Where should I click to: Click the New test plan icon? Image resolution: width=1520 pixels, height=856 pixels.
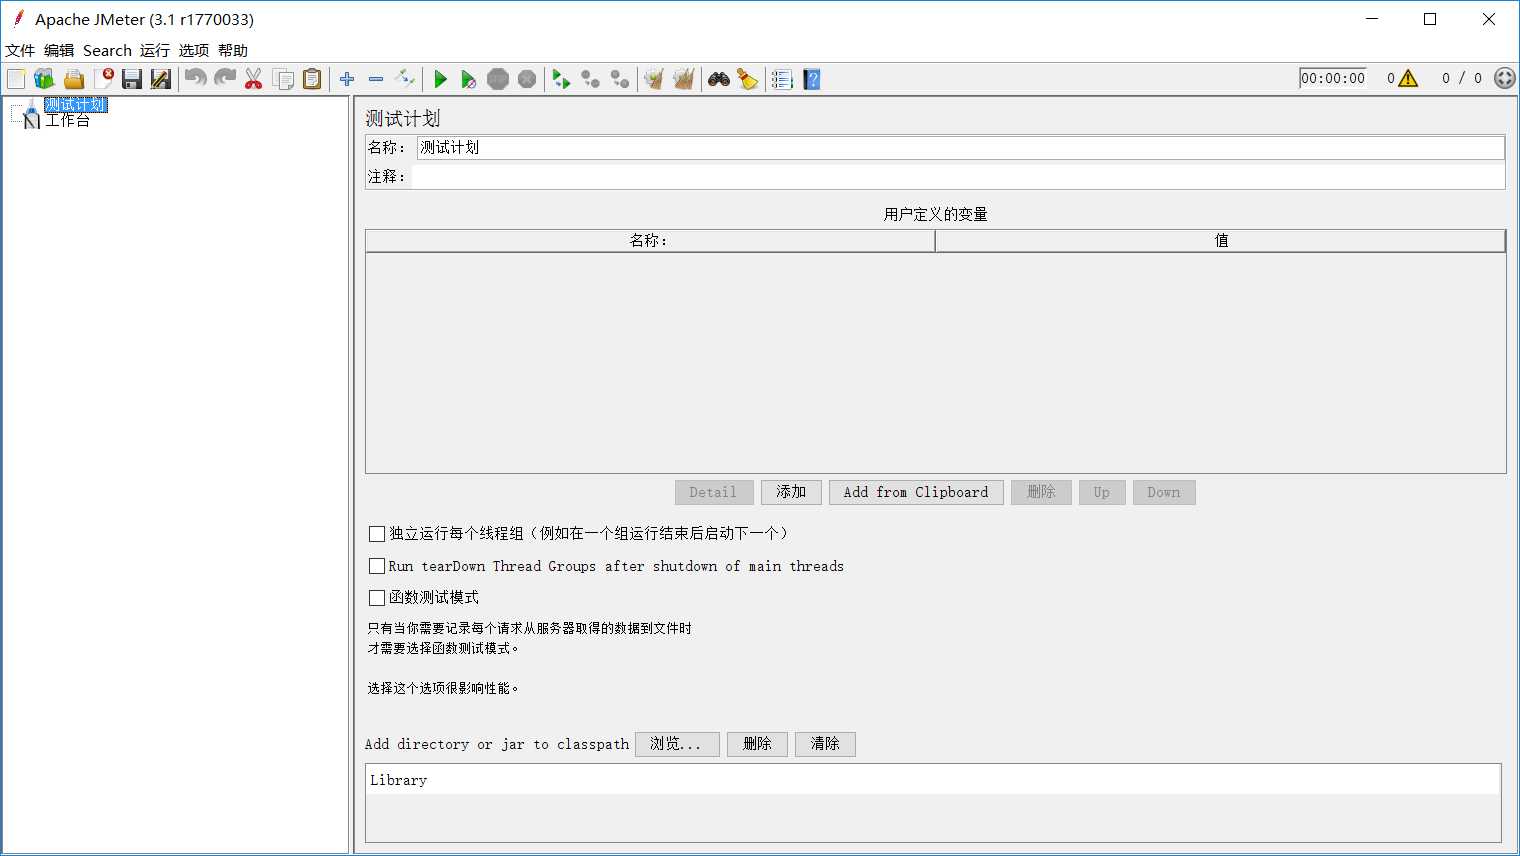(16, 79)
